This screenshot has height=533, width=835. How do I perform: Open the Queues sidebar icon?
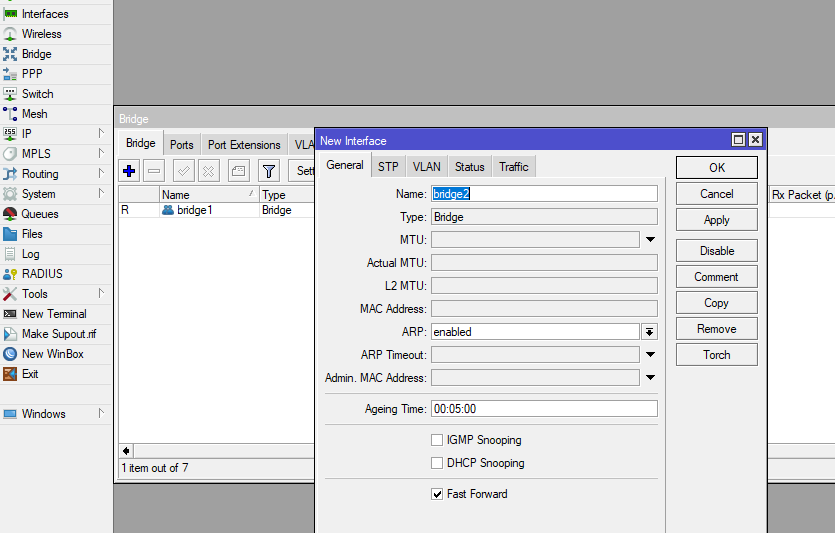pos(10,214)
